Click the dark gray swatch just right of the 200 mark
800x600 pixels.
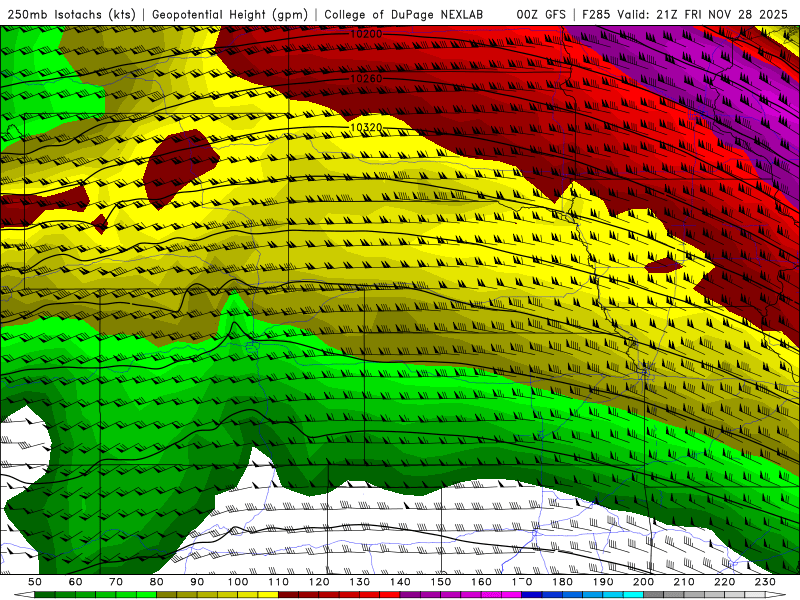coord(654,595)
